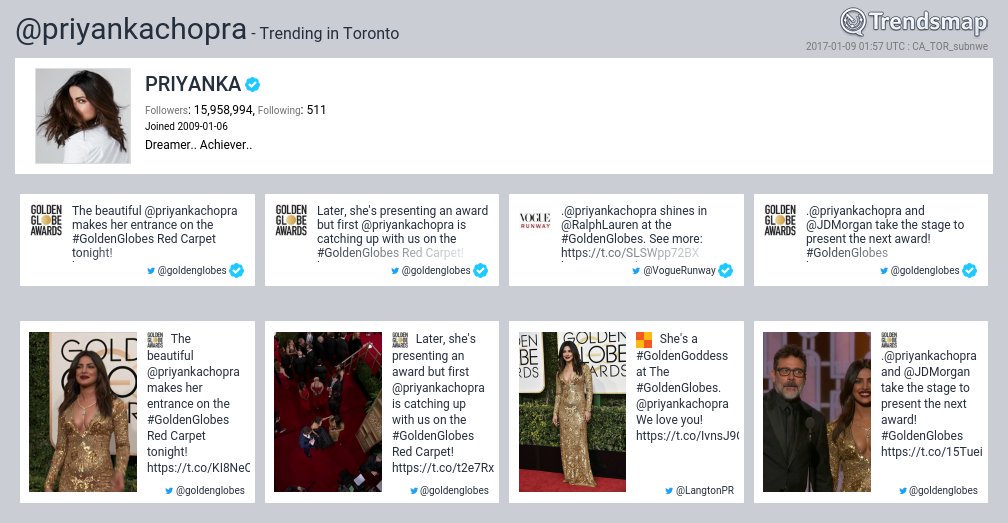The image size is (1008, 523).
Task: Click Twitter bird icon beside @LangtonPR
Action: tap(669, 491)
